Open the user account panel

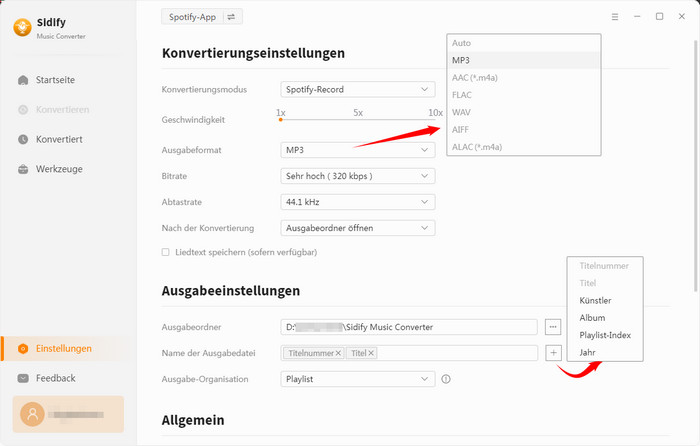pos(68,414)
